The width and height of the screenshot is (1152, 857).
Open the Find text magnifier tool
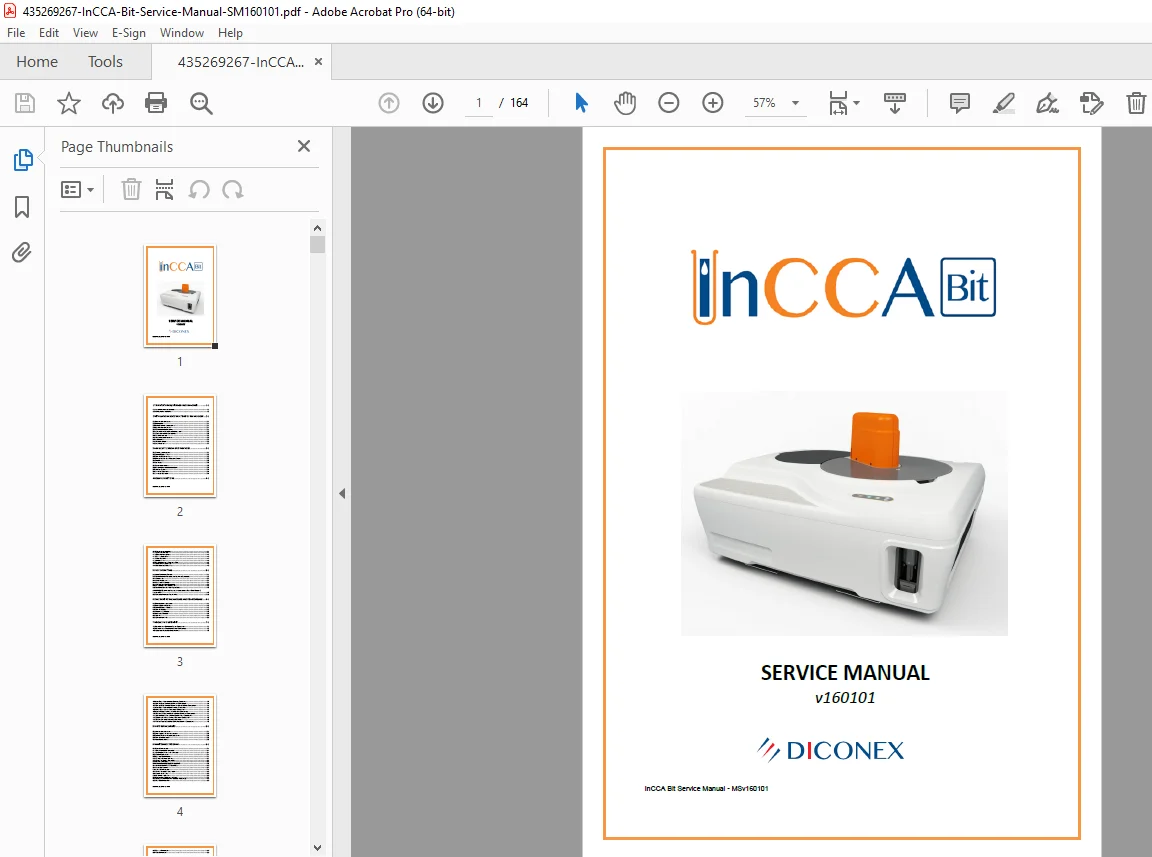coord(201,103)
